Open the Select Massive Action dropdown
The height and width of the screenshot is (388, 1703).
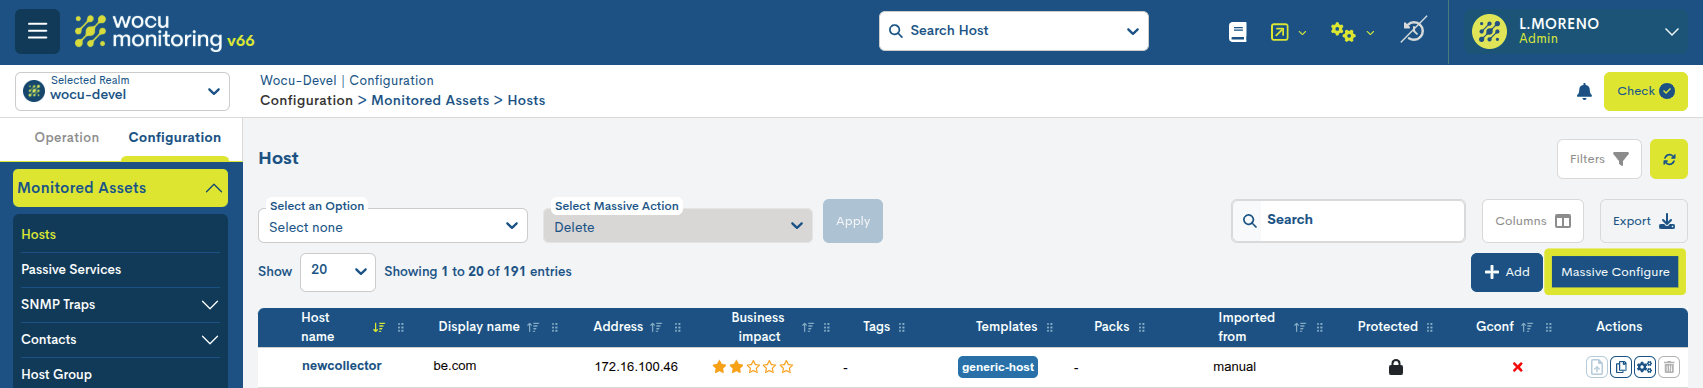(677, 226)
